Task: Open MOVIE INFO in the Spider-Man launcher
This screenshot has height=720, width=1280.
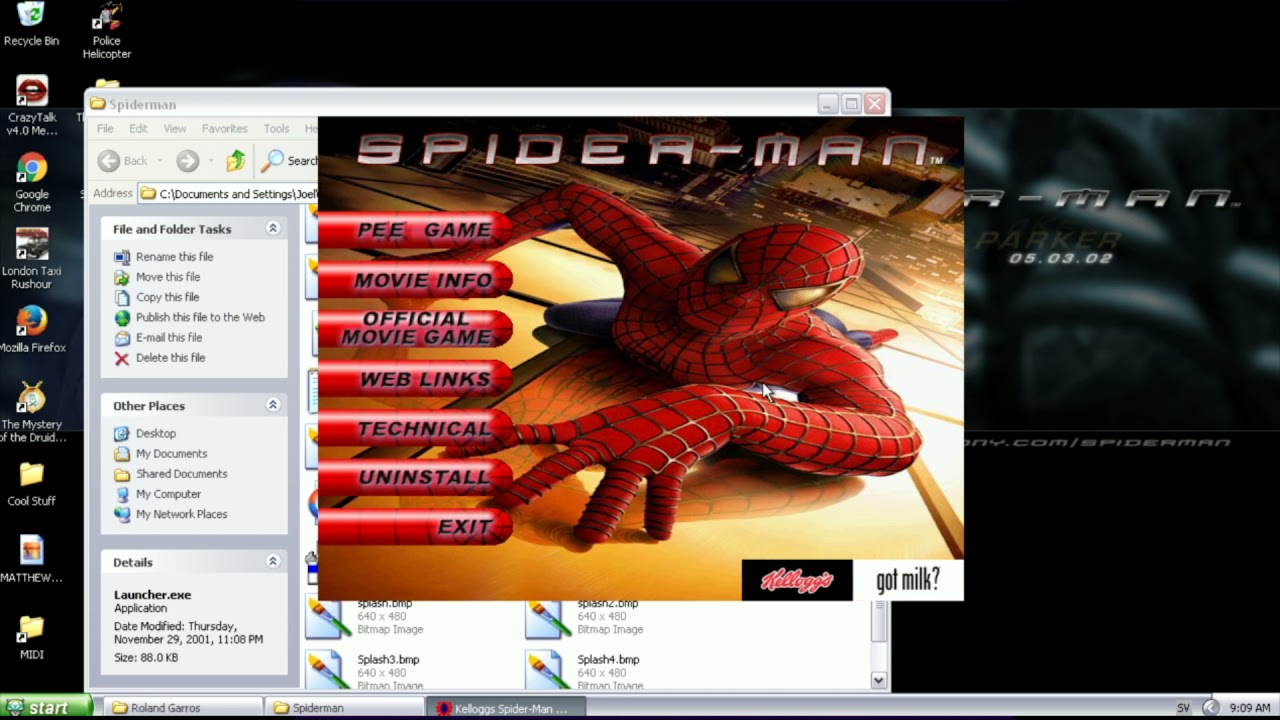Action: (x=415, y=280)
